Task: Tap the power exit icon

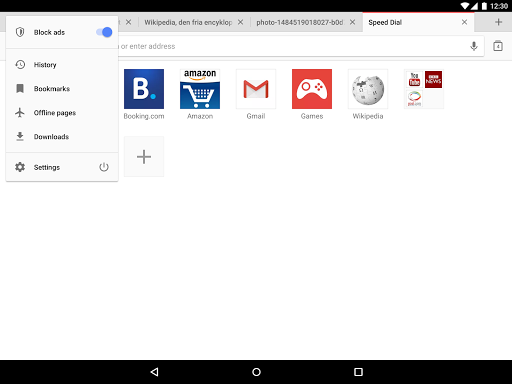Action: pos(104,167)
